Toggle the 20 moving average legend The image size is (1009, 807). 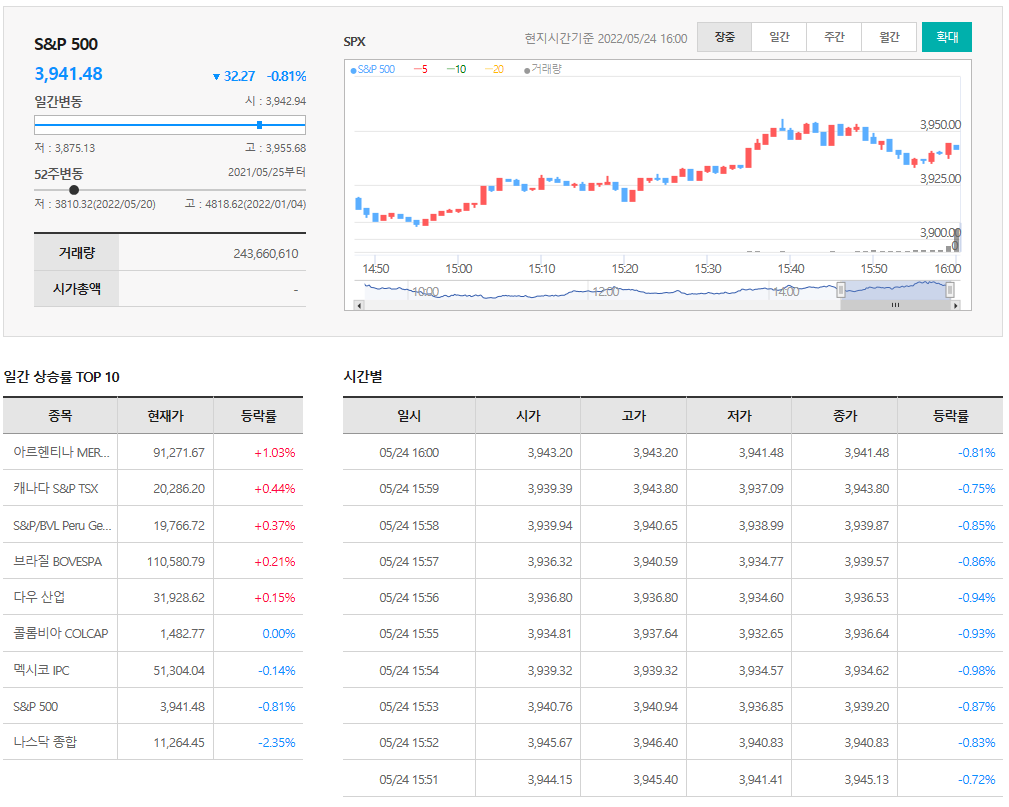click(x=494, y=70)
